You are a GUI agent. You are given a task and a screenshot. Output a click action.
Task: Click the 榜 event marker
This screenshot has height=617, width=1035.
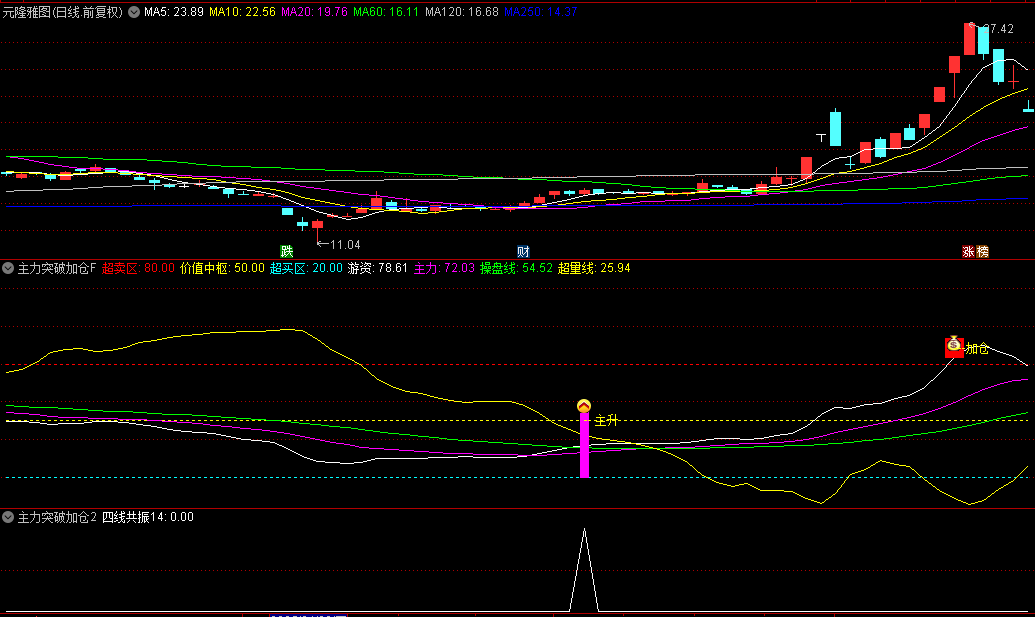[x=982, y=251]
